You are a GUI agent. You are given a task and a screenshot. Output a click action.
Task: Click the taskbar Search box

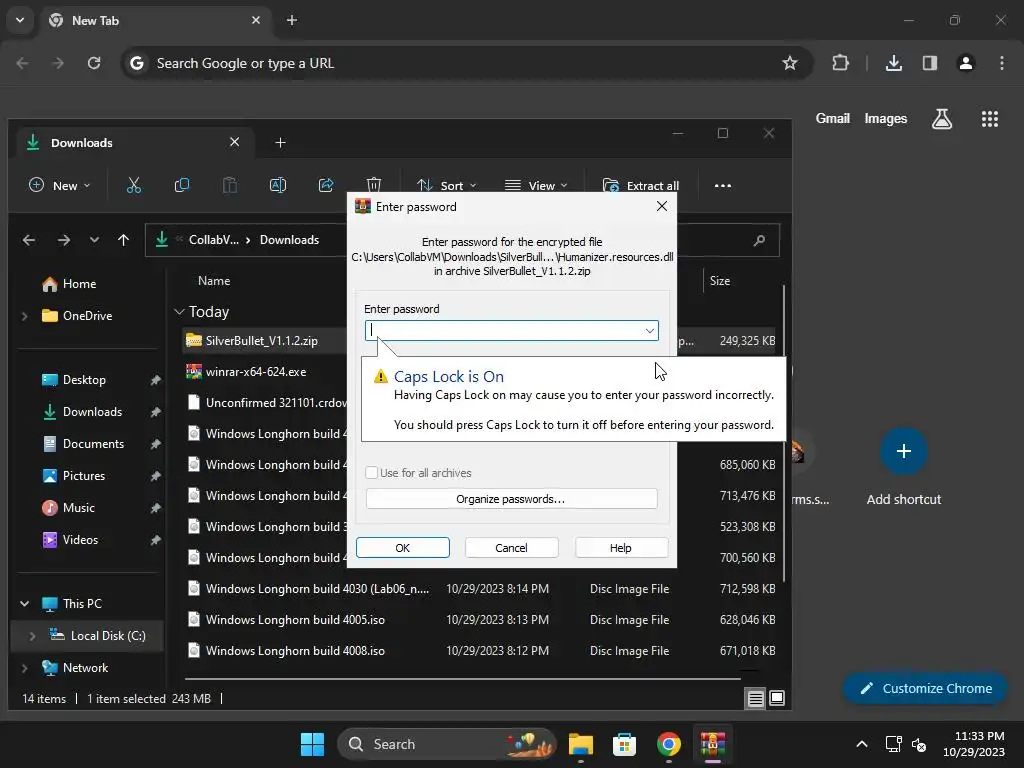click(447, 744)
